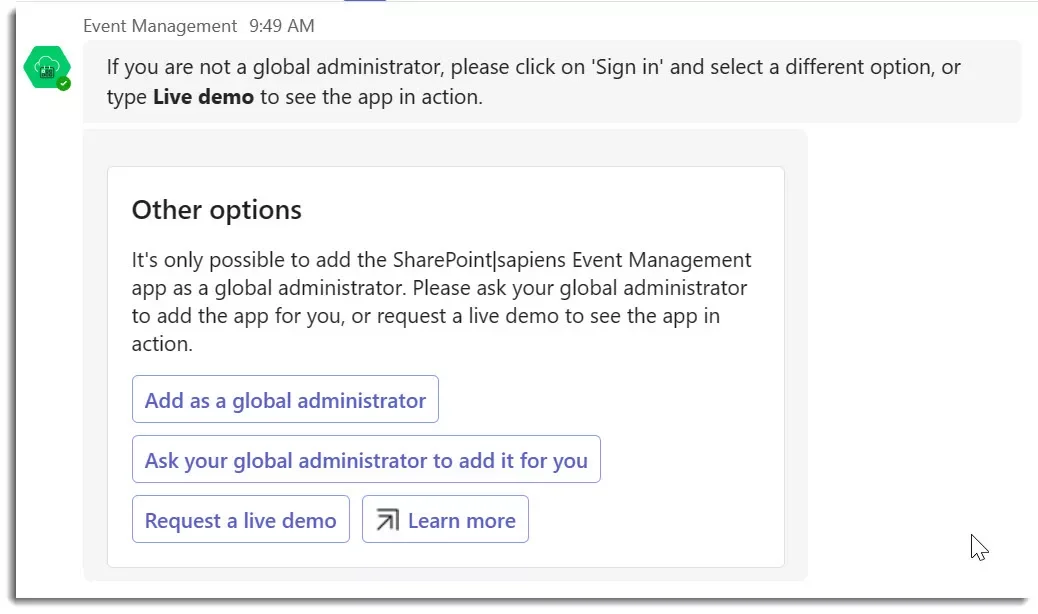Click the 9:49 AM message timestamp

coord(282,26)
